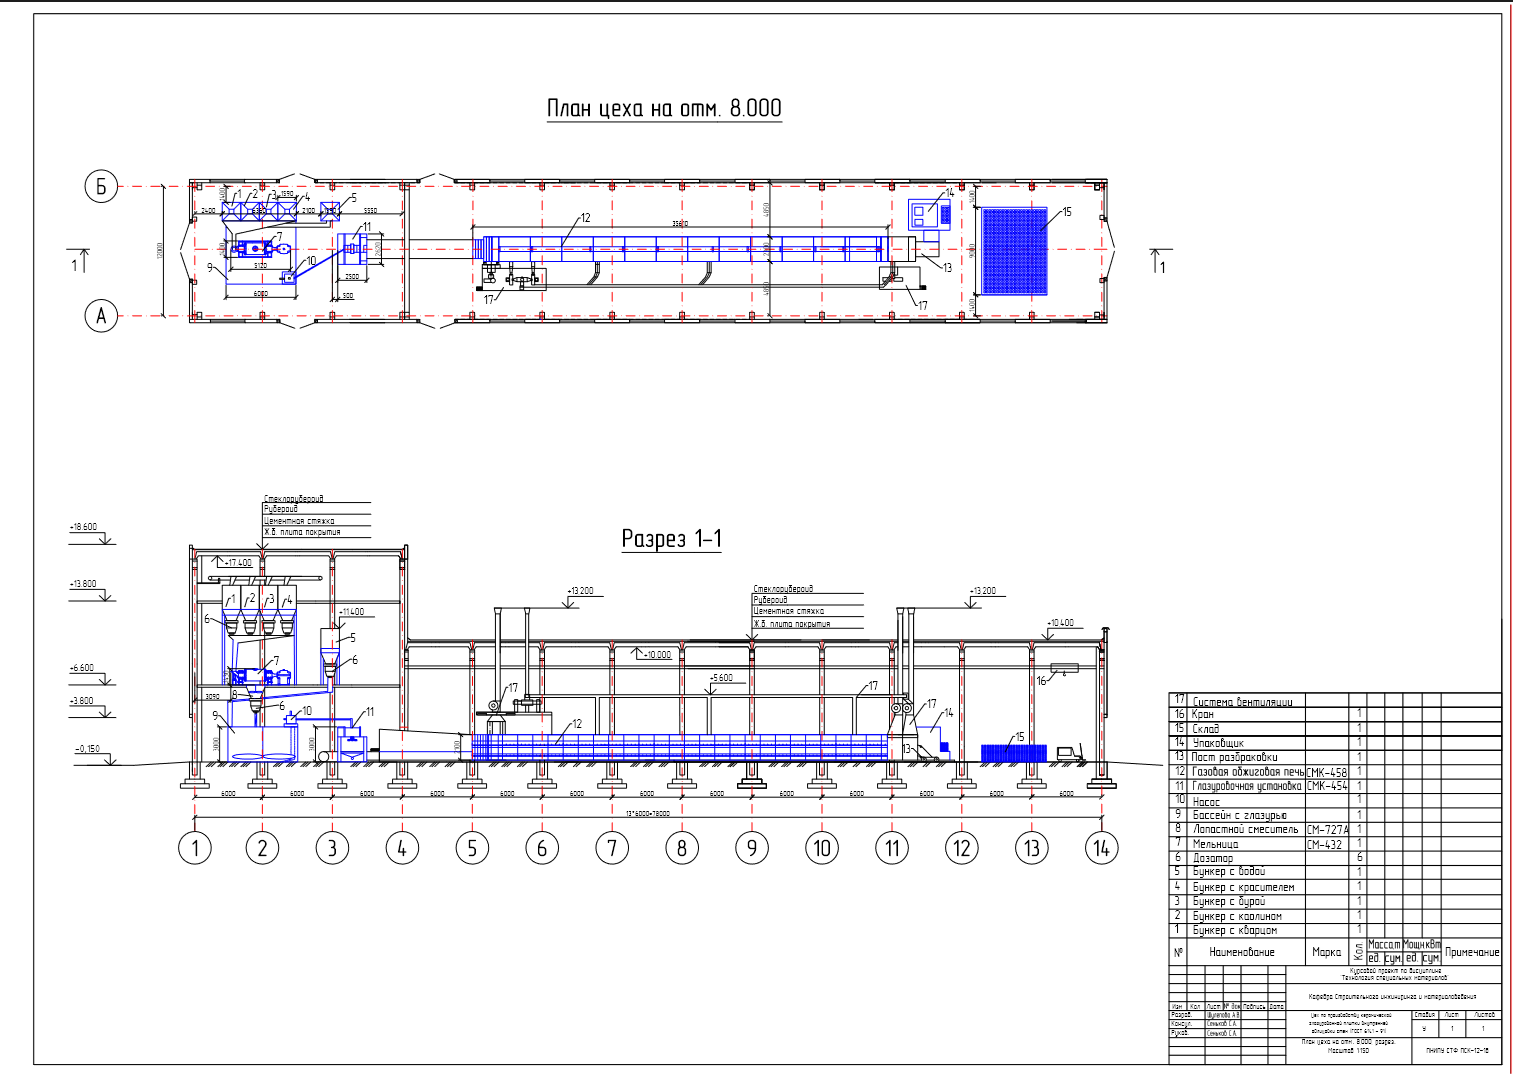Click axis bubble 5 under the section

click(472, 849)
